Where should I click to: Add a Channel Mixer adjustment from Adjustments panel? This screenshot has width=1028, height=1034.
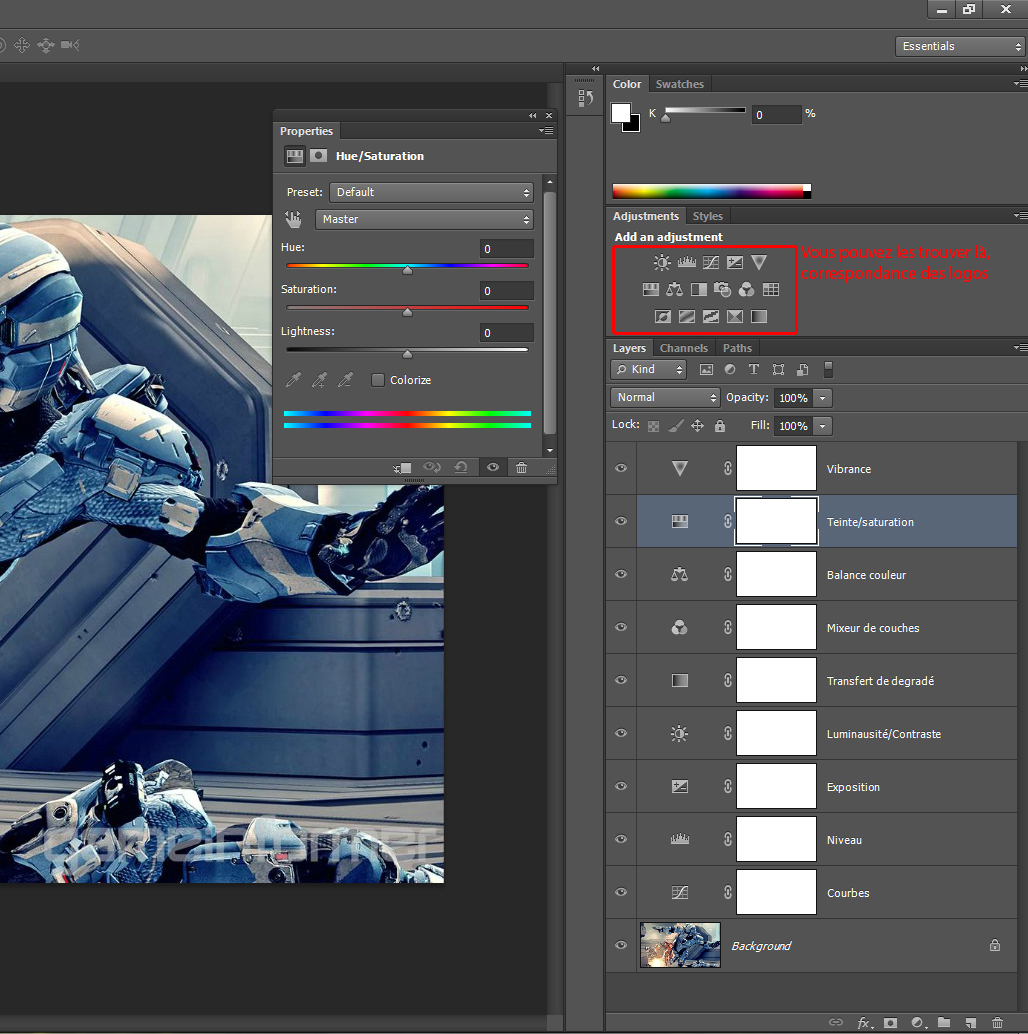click(x=746, y=289)
